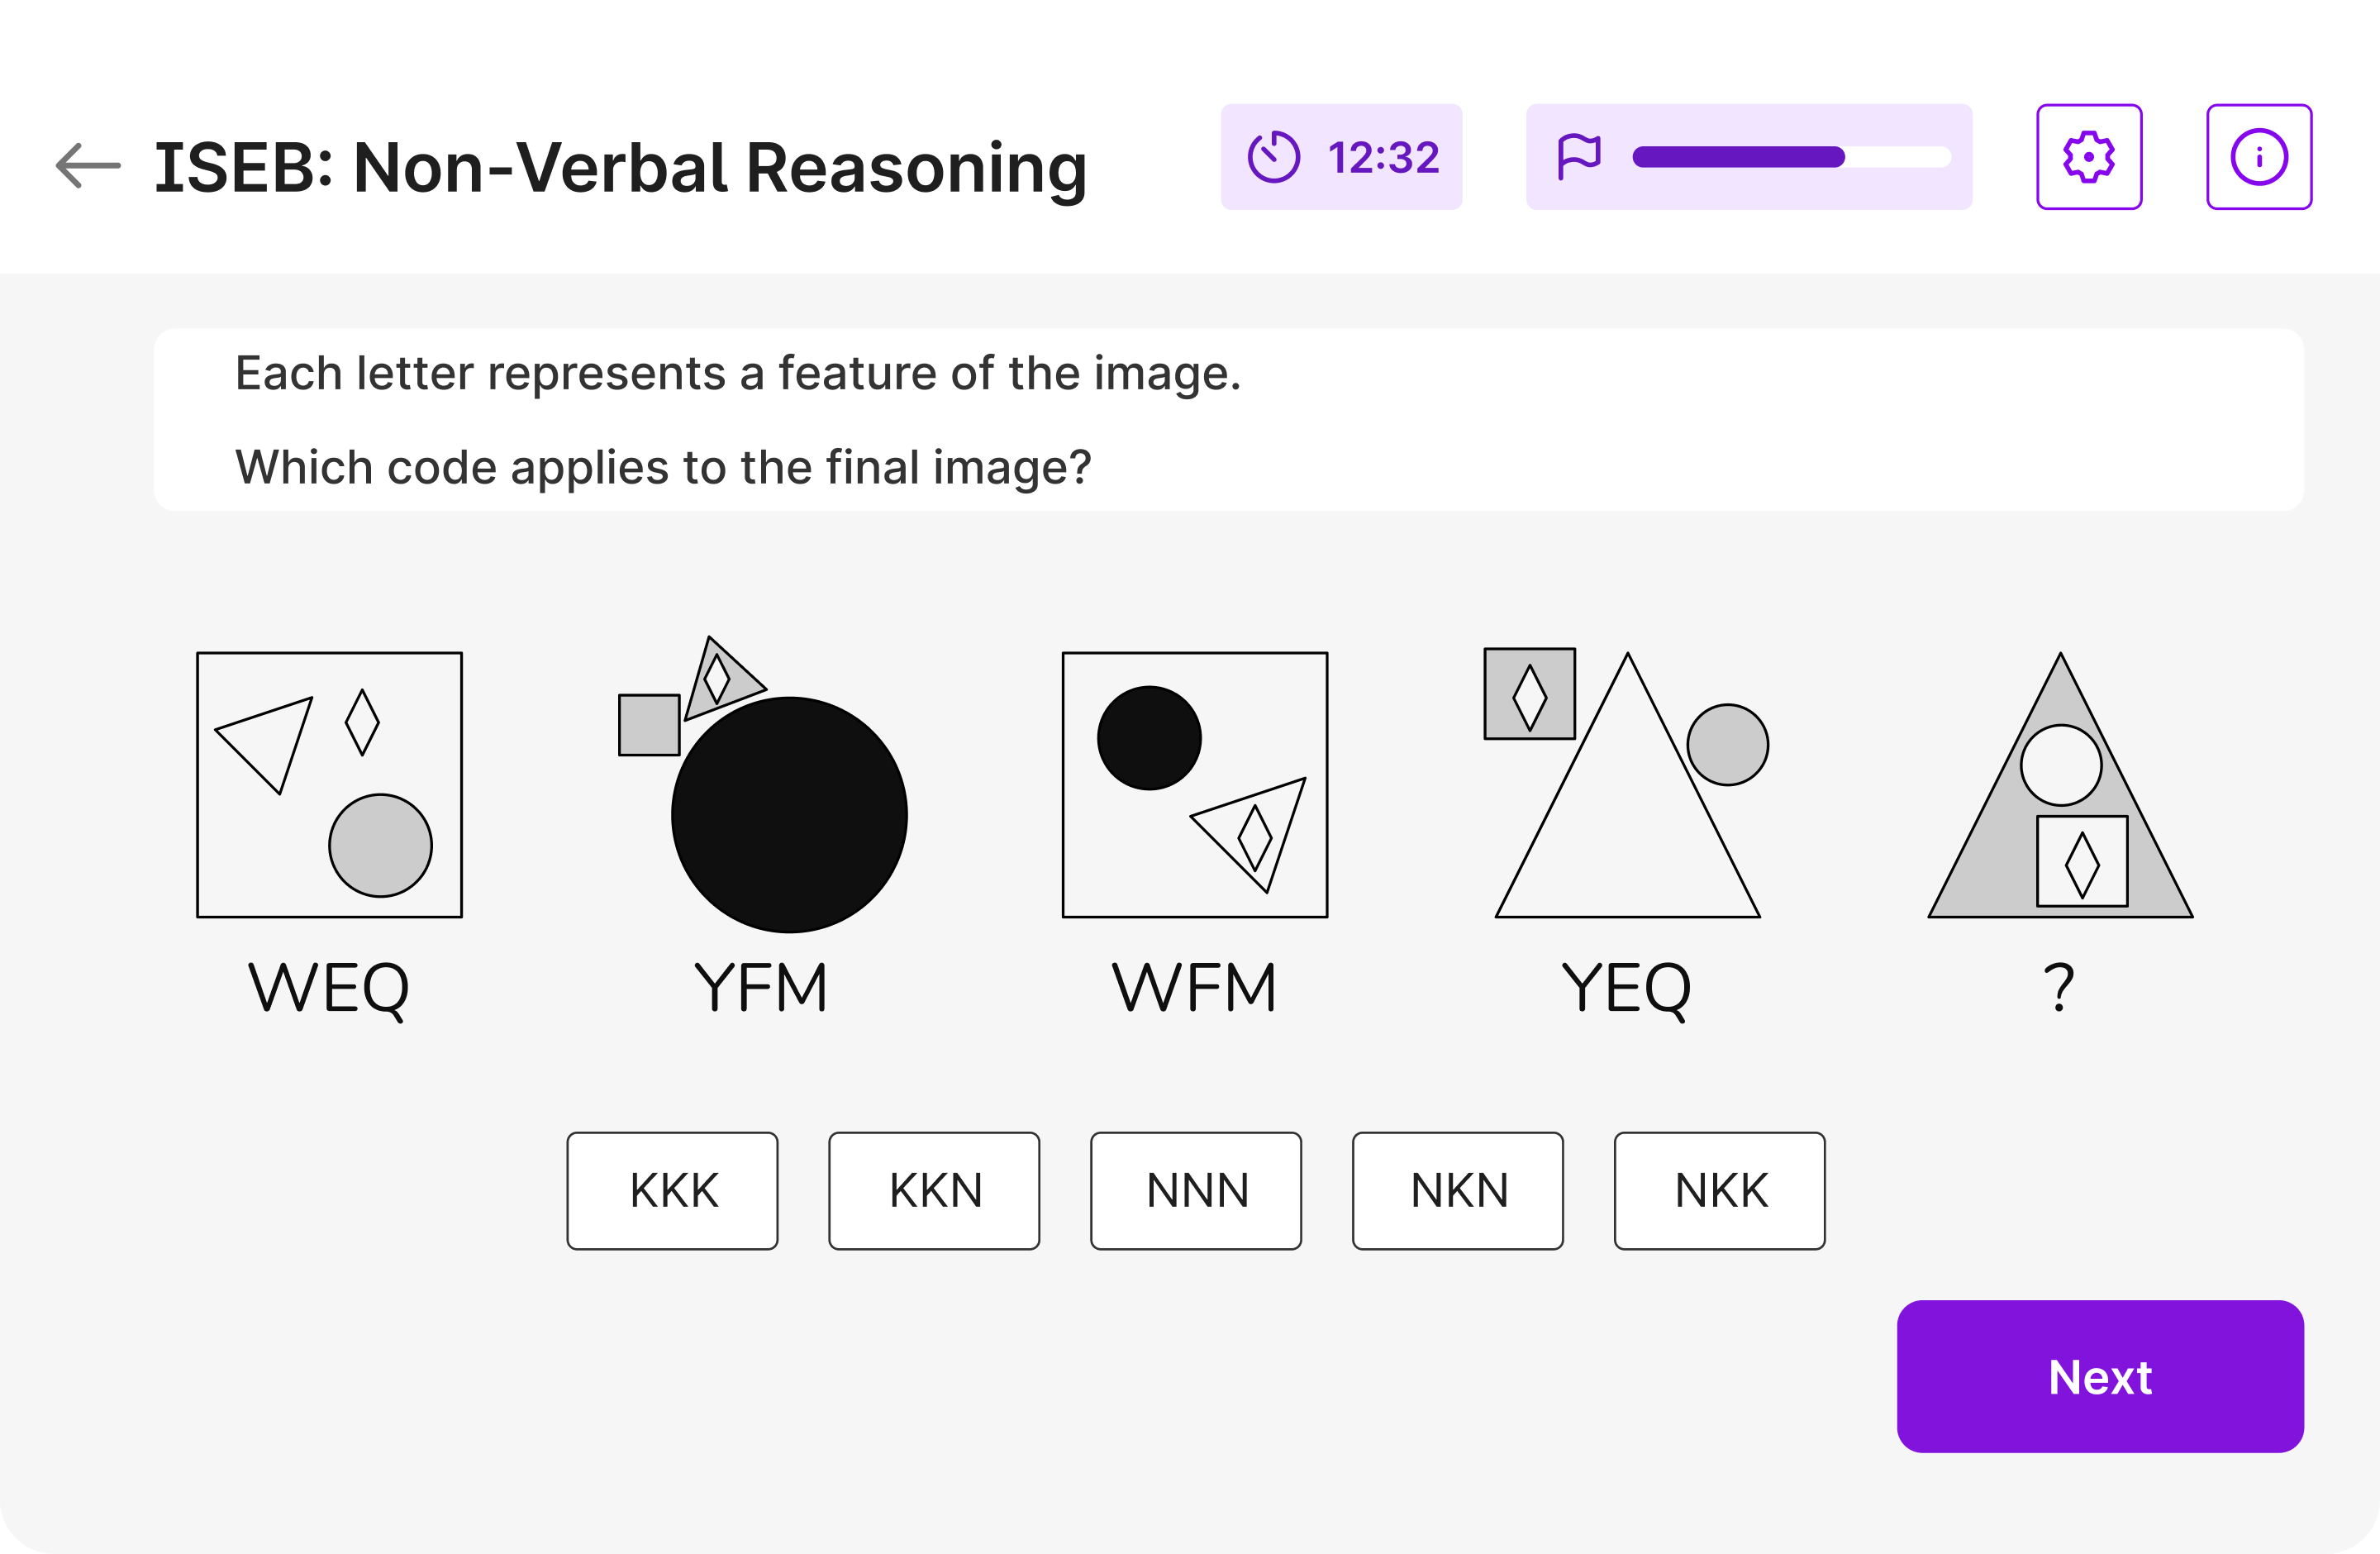Choose answer option NNN

click(x=1196, y=1190)
